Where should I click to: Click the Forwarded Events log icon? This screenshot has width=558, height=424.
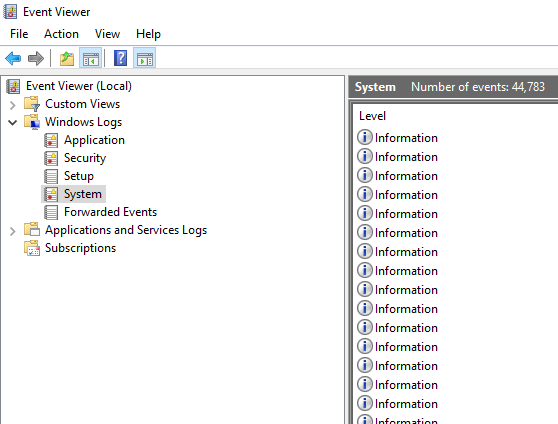point(51,212)
